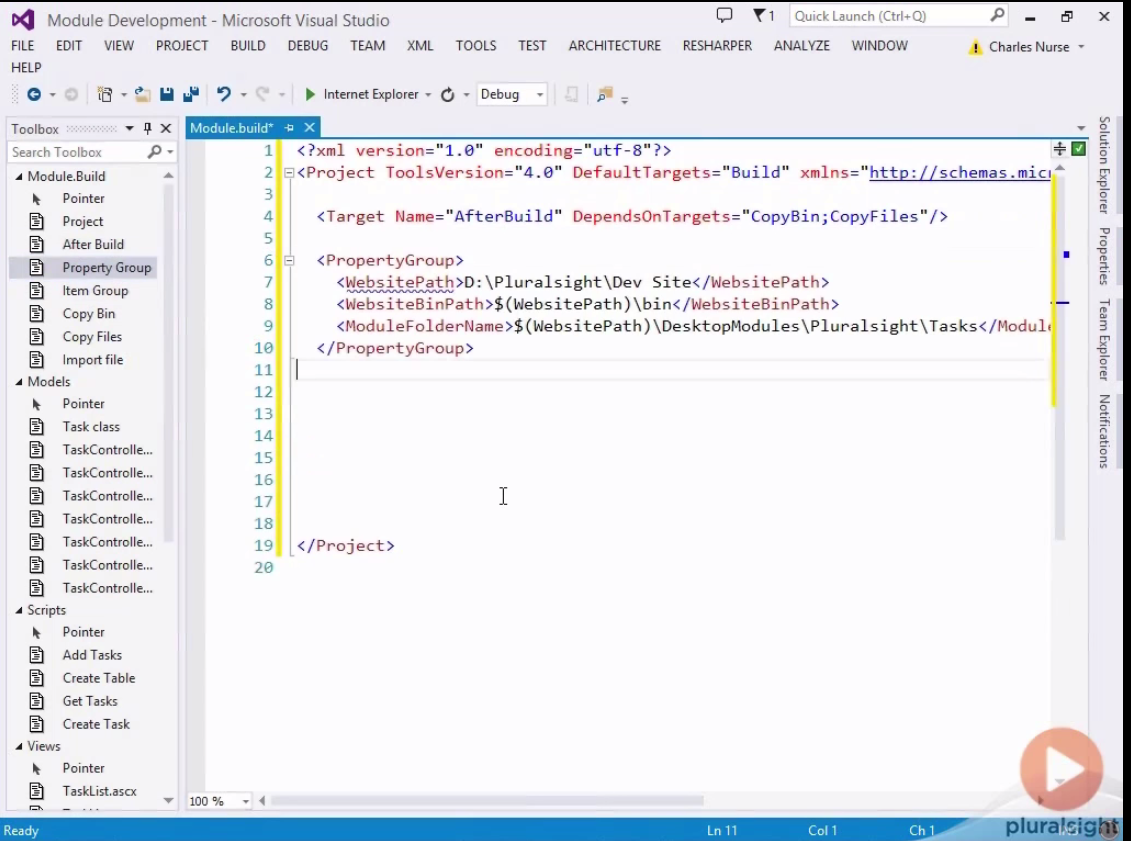This screenshot has height=841, width=1131.
Task: Collapse the Project XML node outline
Action: pyautogui.click(x=289, y=173)
